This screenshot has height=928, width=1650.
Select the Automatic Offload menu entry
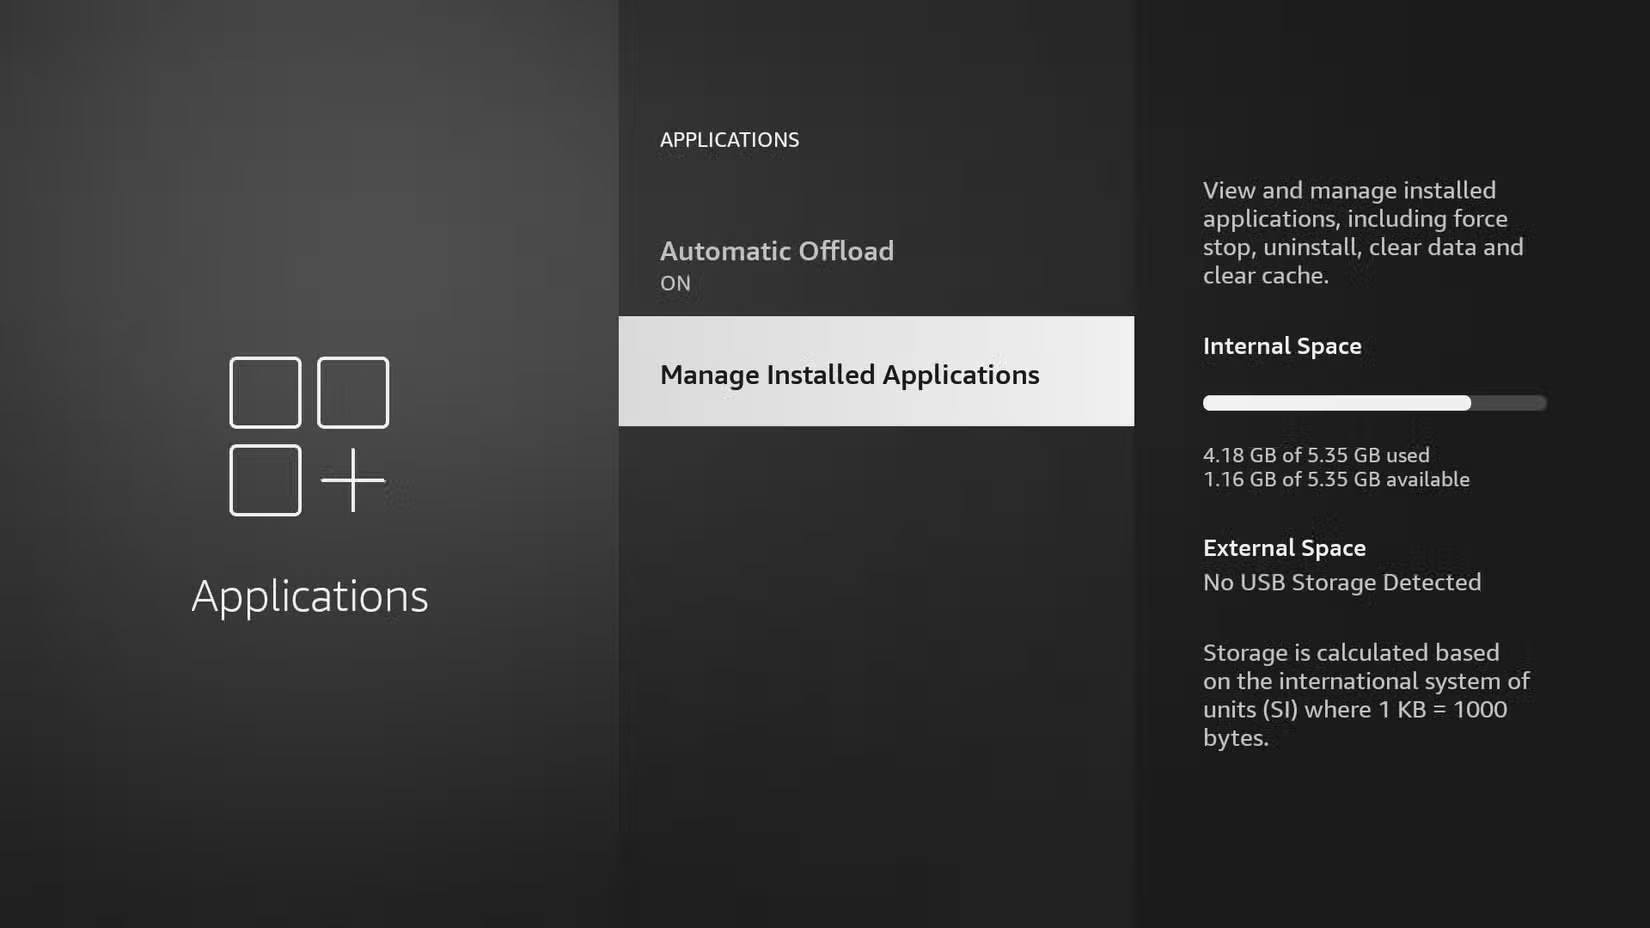click(x=777, y=251)
